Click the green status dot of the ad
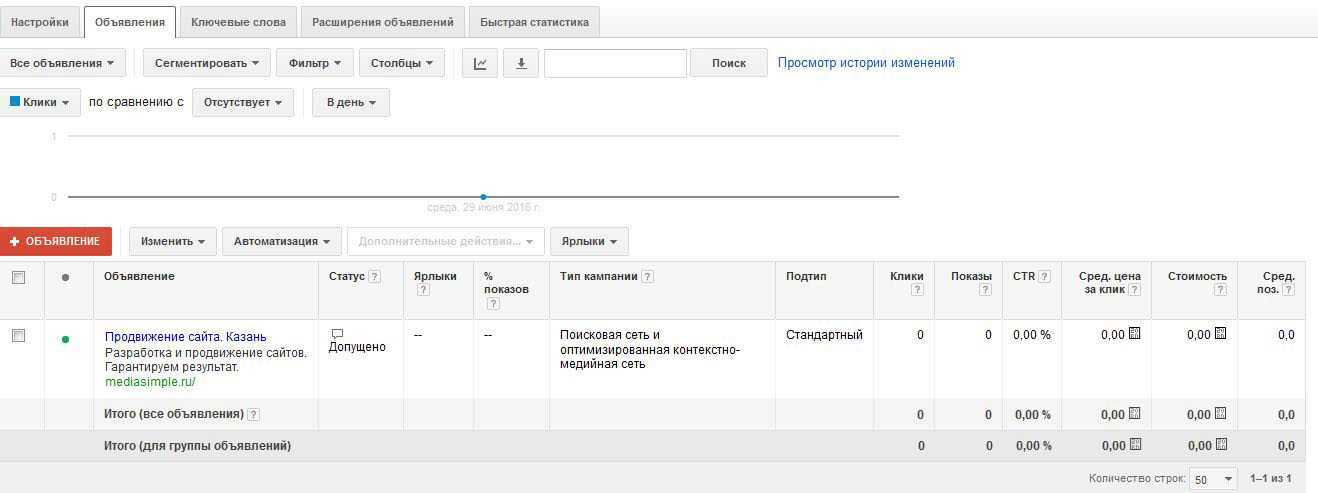The height and width of the screenshot is (493, 1318). [66, 339]
